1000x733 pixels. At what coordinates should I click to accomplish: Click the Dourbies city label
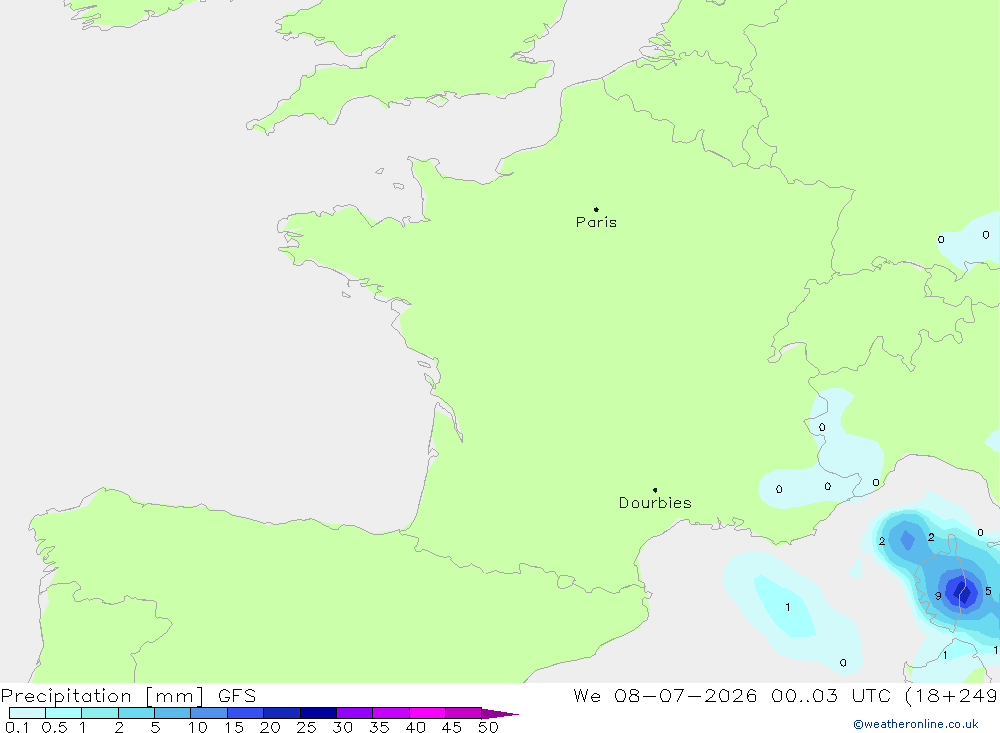655,503
